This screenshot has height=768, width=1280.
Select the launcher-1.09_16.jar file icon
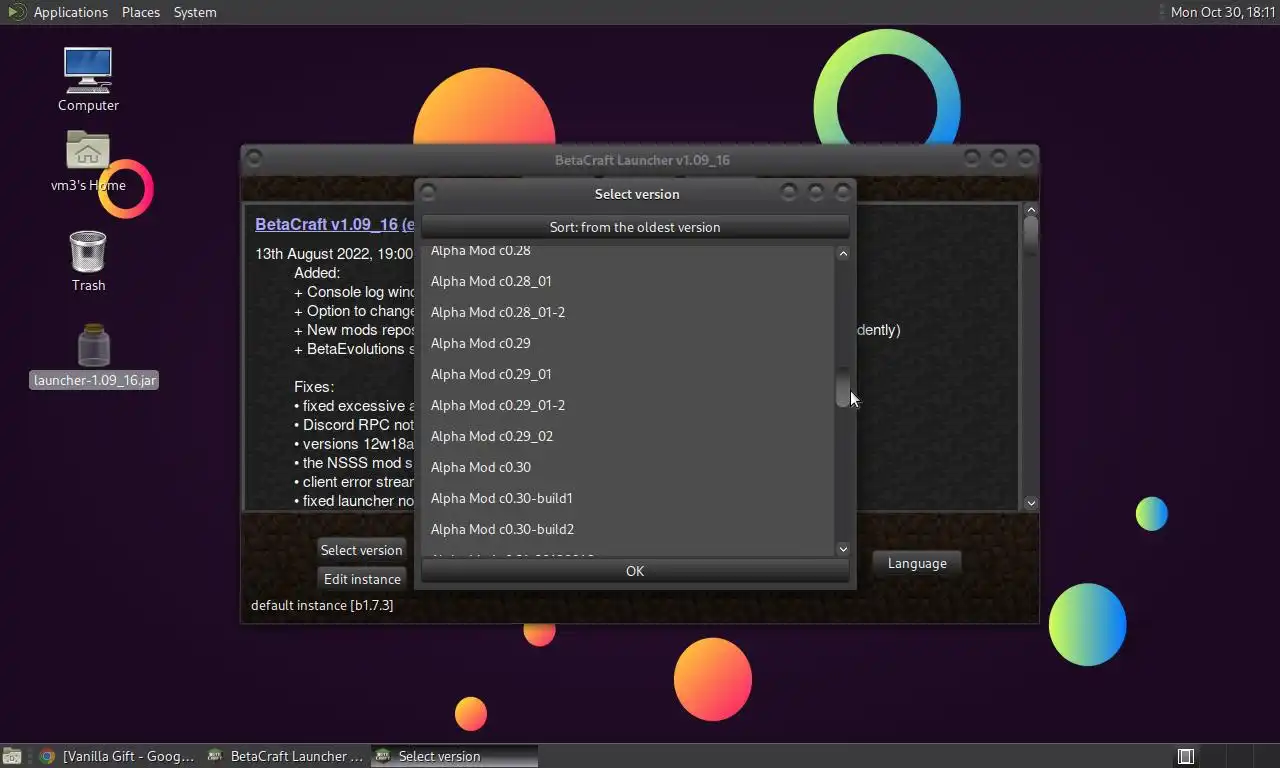[94, 356]
